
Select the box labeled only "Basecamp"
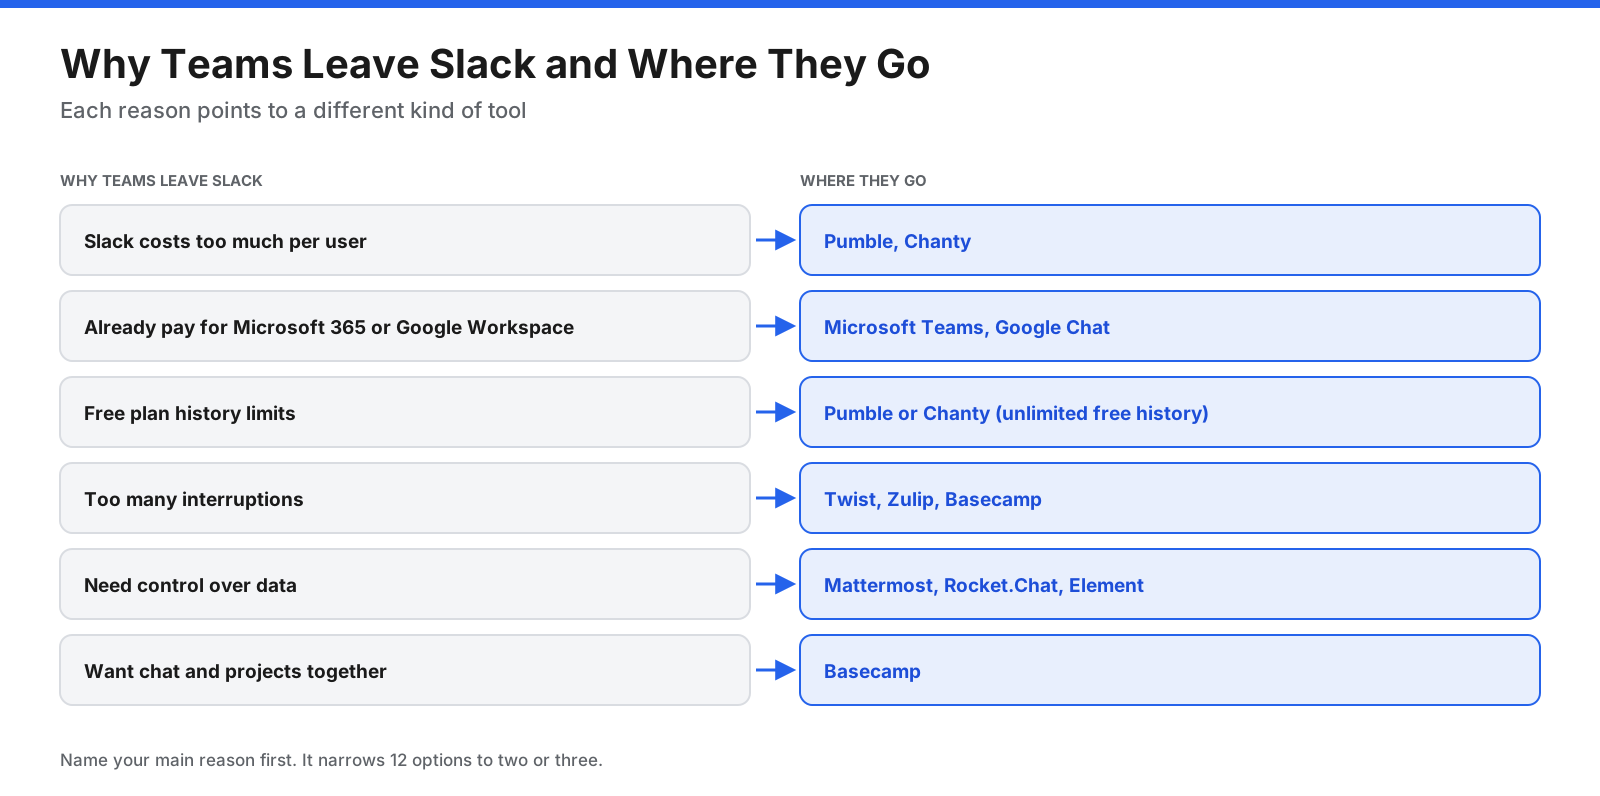coord(1170,670)
